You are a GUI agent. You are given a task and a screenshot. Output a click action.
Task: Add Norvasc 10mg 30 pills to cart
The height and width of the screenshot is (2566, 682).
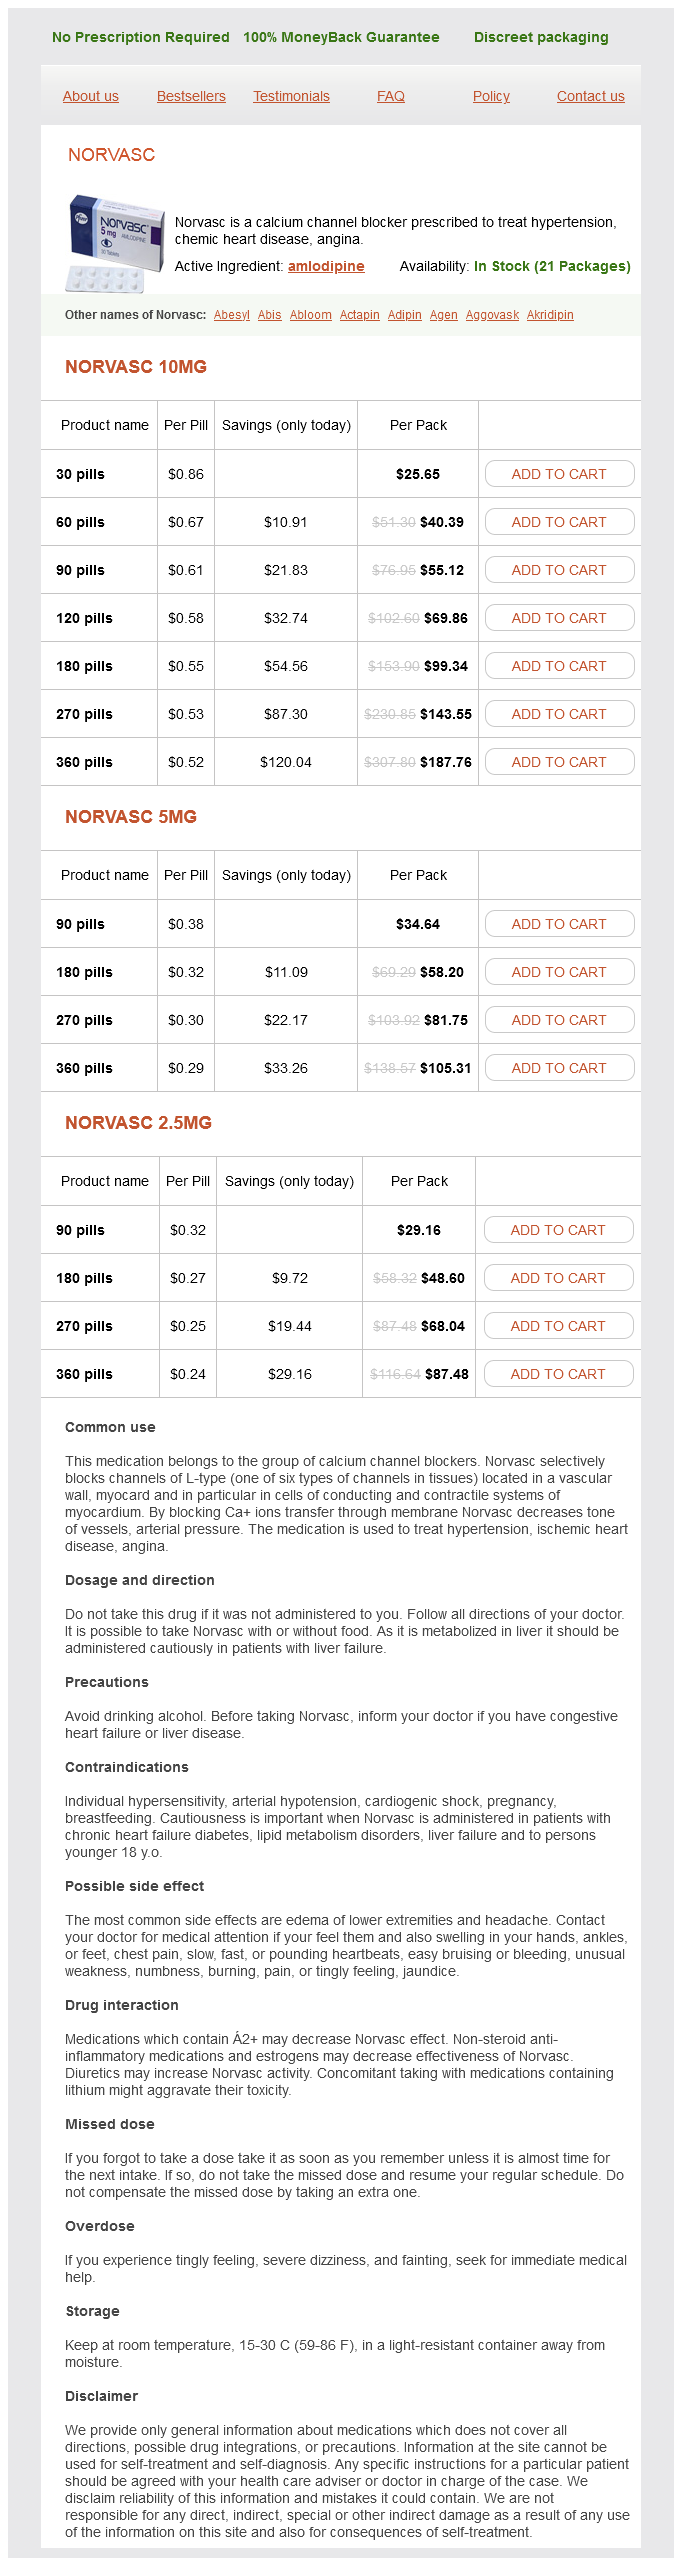pyautogui.click(x=559, y=474)
